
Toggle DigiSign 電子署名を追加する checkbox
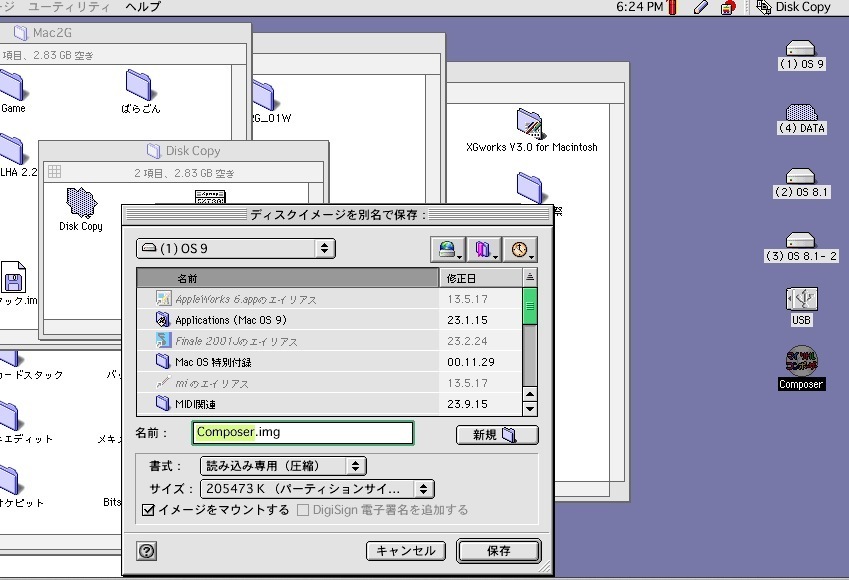click(303, 510)
